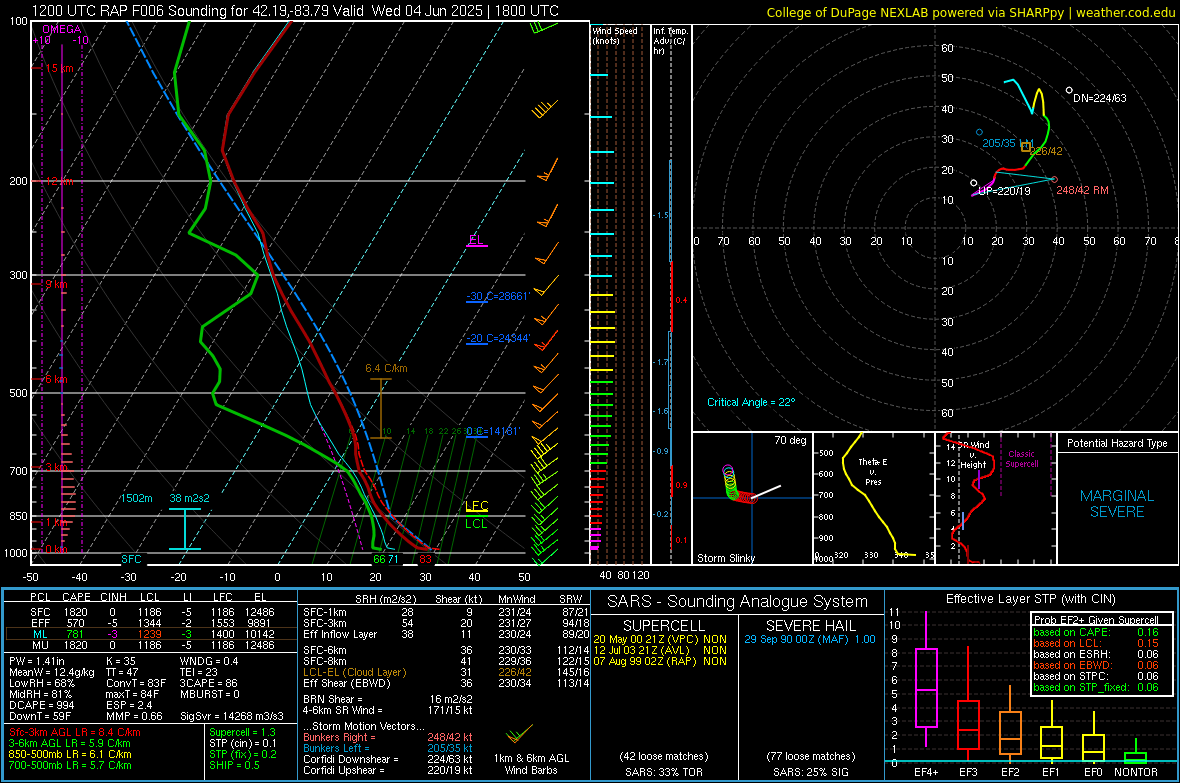This screenshot has width=1180, height=783.
Task: Click the 9 km height marker
Action: [56, 285]
